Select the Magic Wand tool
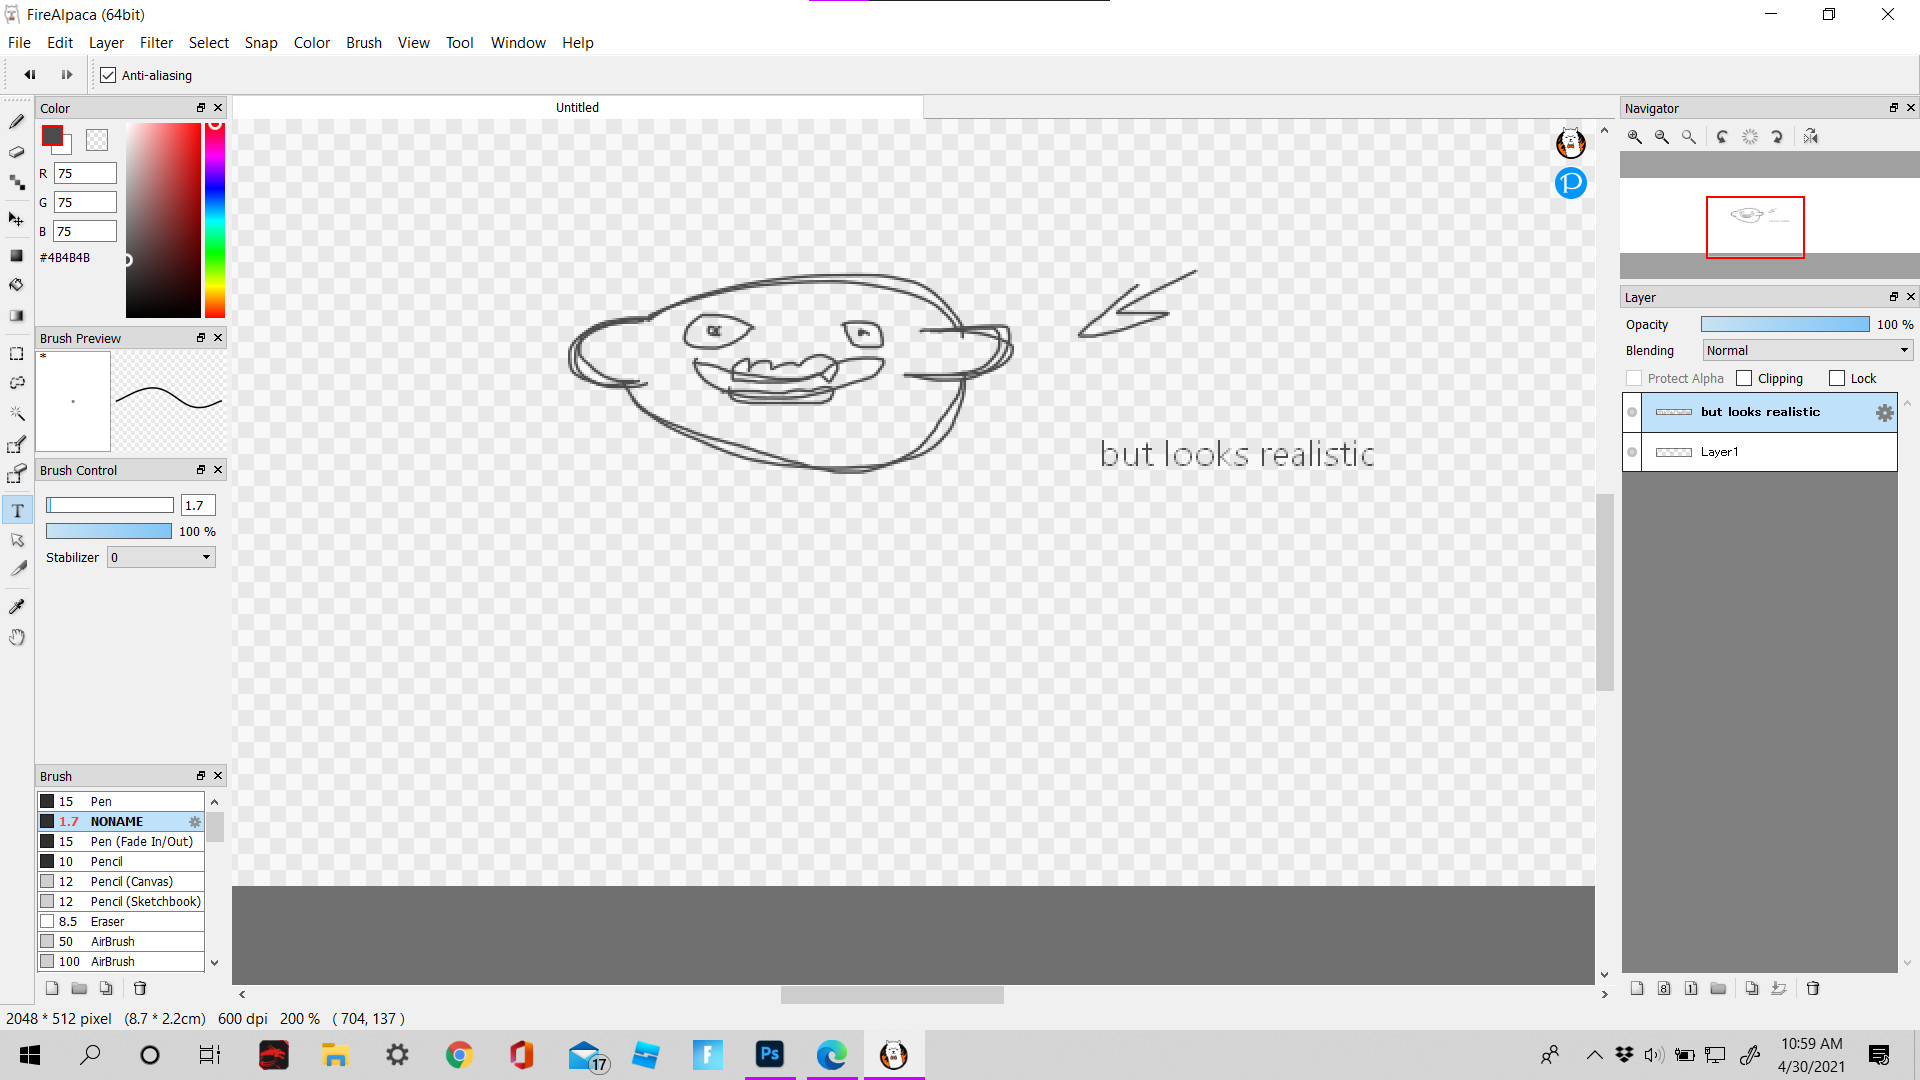This screenshot has height=1080, width=1920. (x=17, y=413)
